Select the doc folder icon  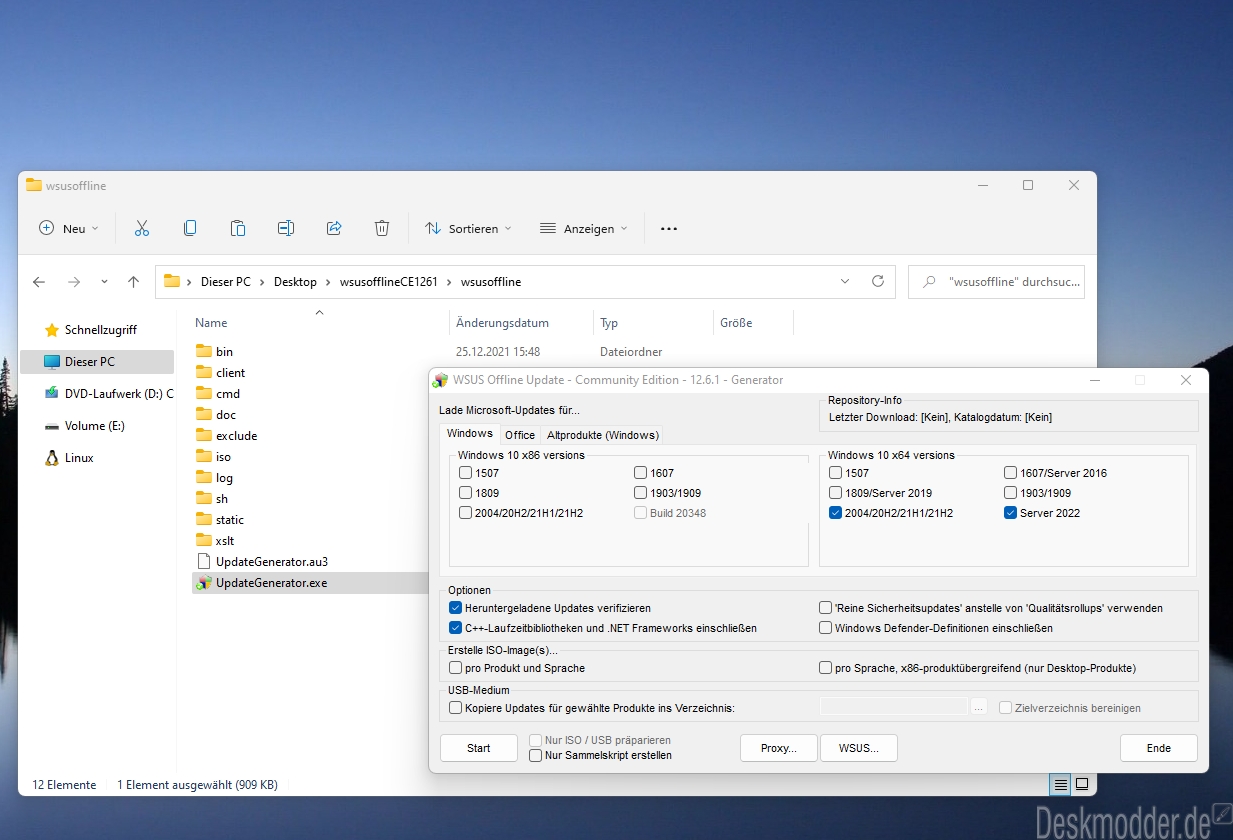(204, 414)
